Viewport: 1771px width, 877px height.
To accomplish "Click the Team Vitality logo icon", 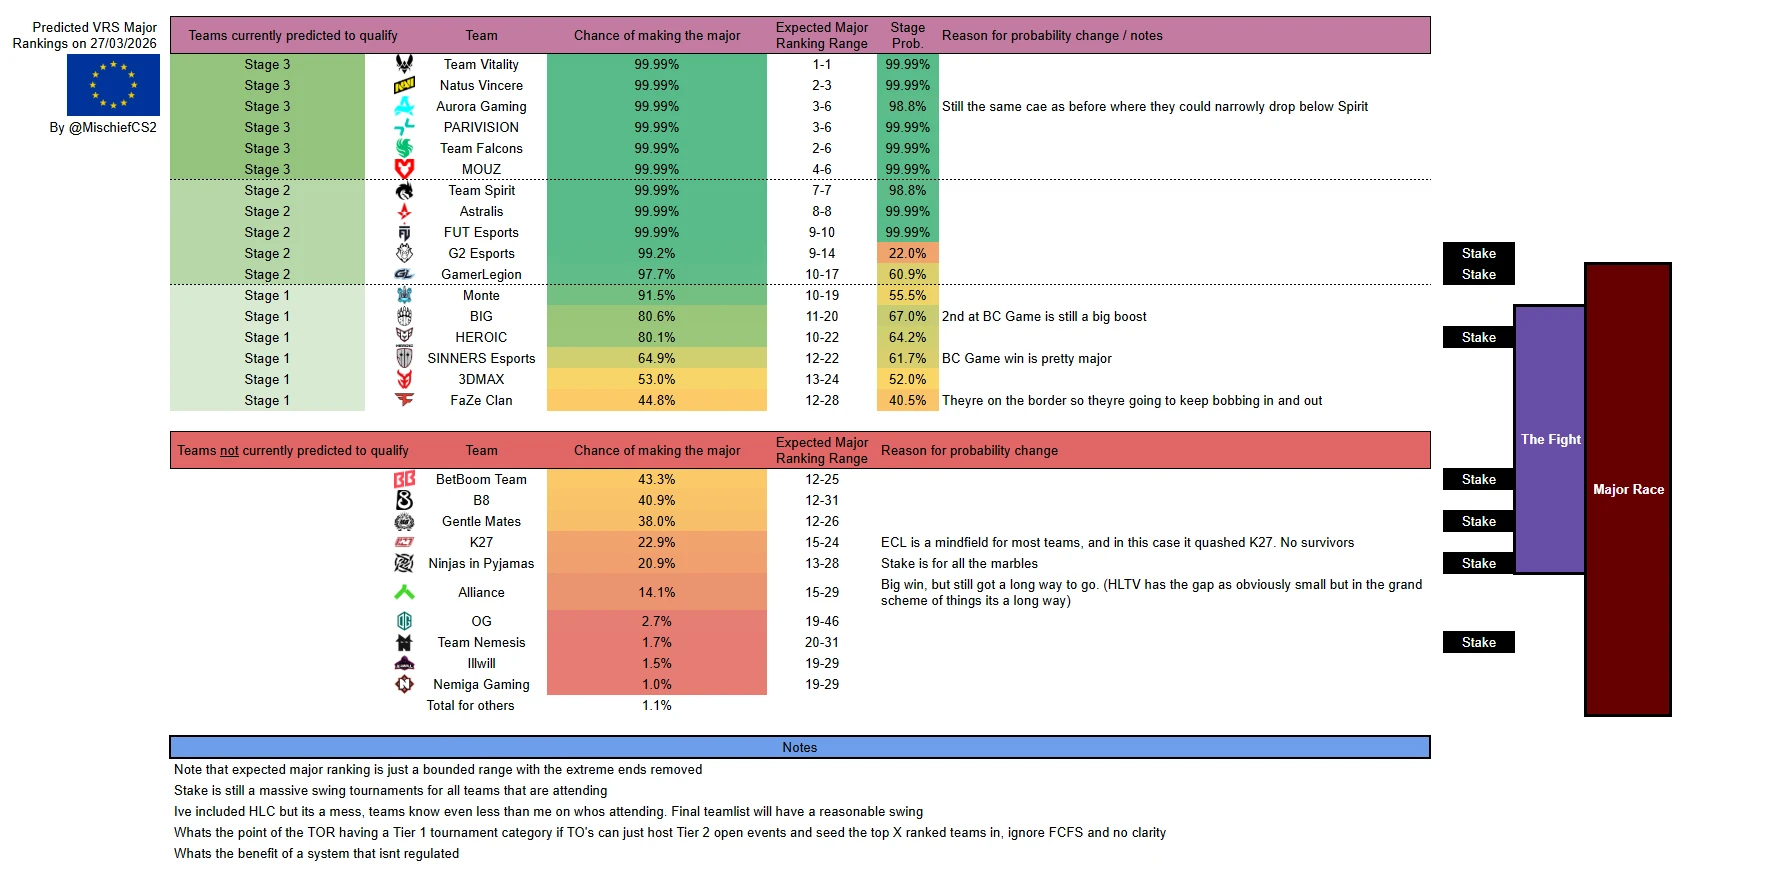I will click(404, 64).
